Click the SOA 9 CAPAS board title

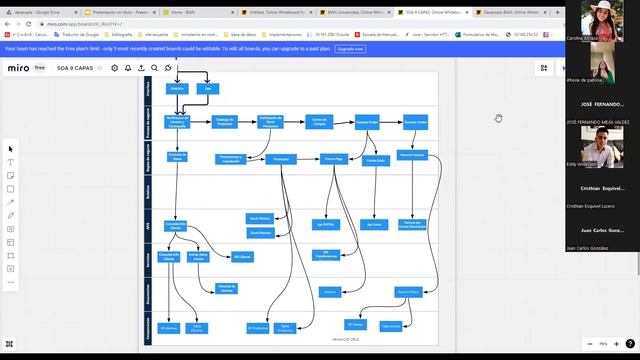(75, 68)
